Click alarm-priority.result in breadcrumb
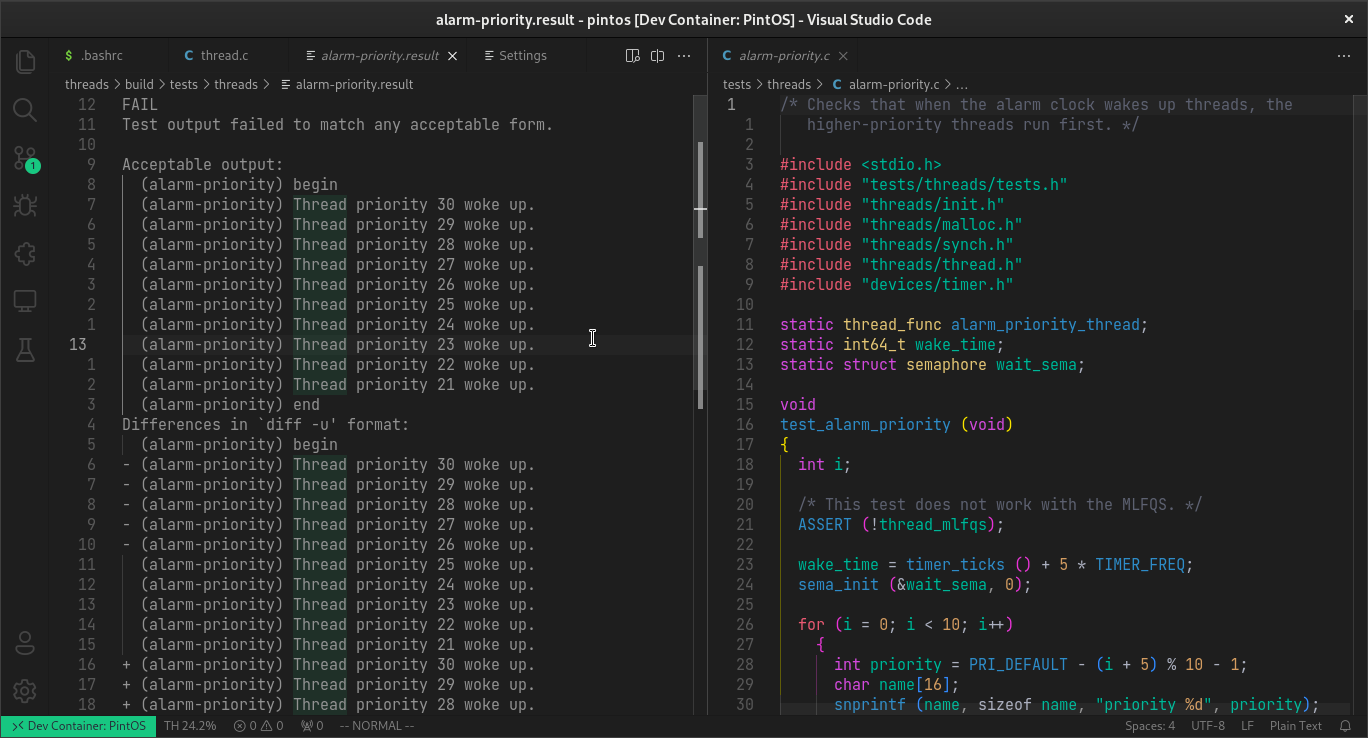The height and width of the screenshot is (738, 1368). click(x=354, y=85)
